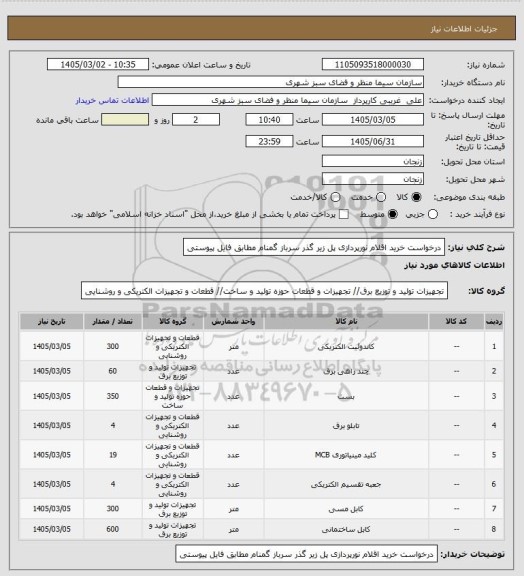The image size is (524, 576).
Task: Select item name کاندولیت الکتریکی
Action: pyautogui.click(x=346, y=346)
